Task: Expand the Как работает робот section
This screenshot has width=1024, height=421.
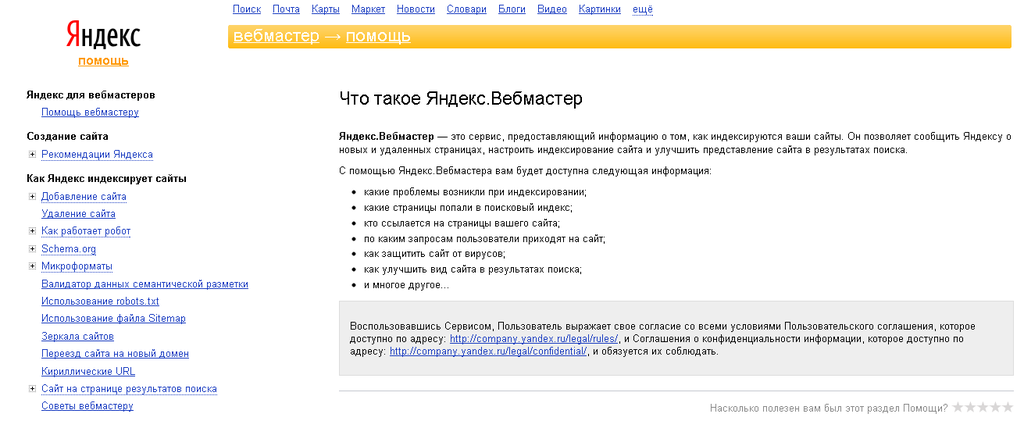Action: [32, 231]
